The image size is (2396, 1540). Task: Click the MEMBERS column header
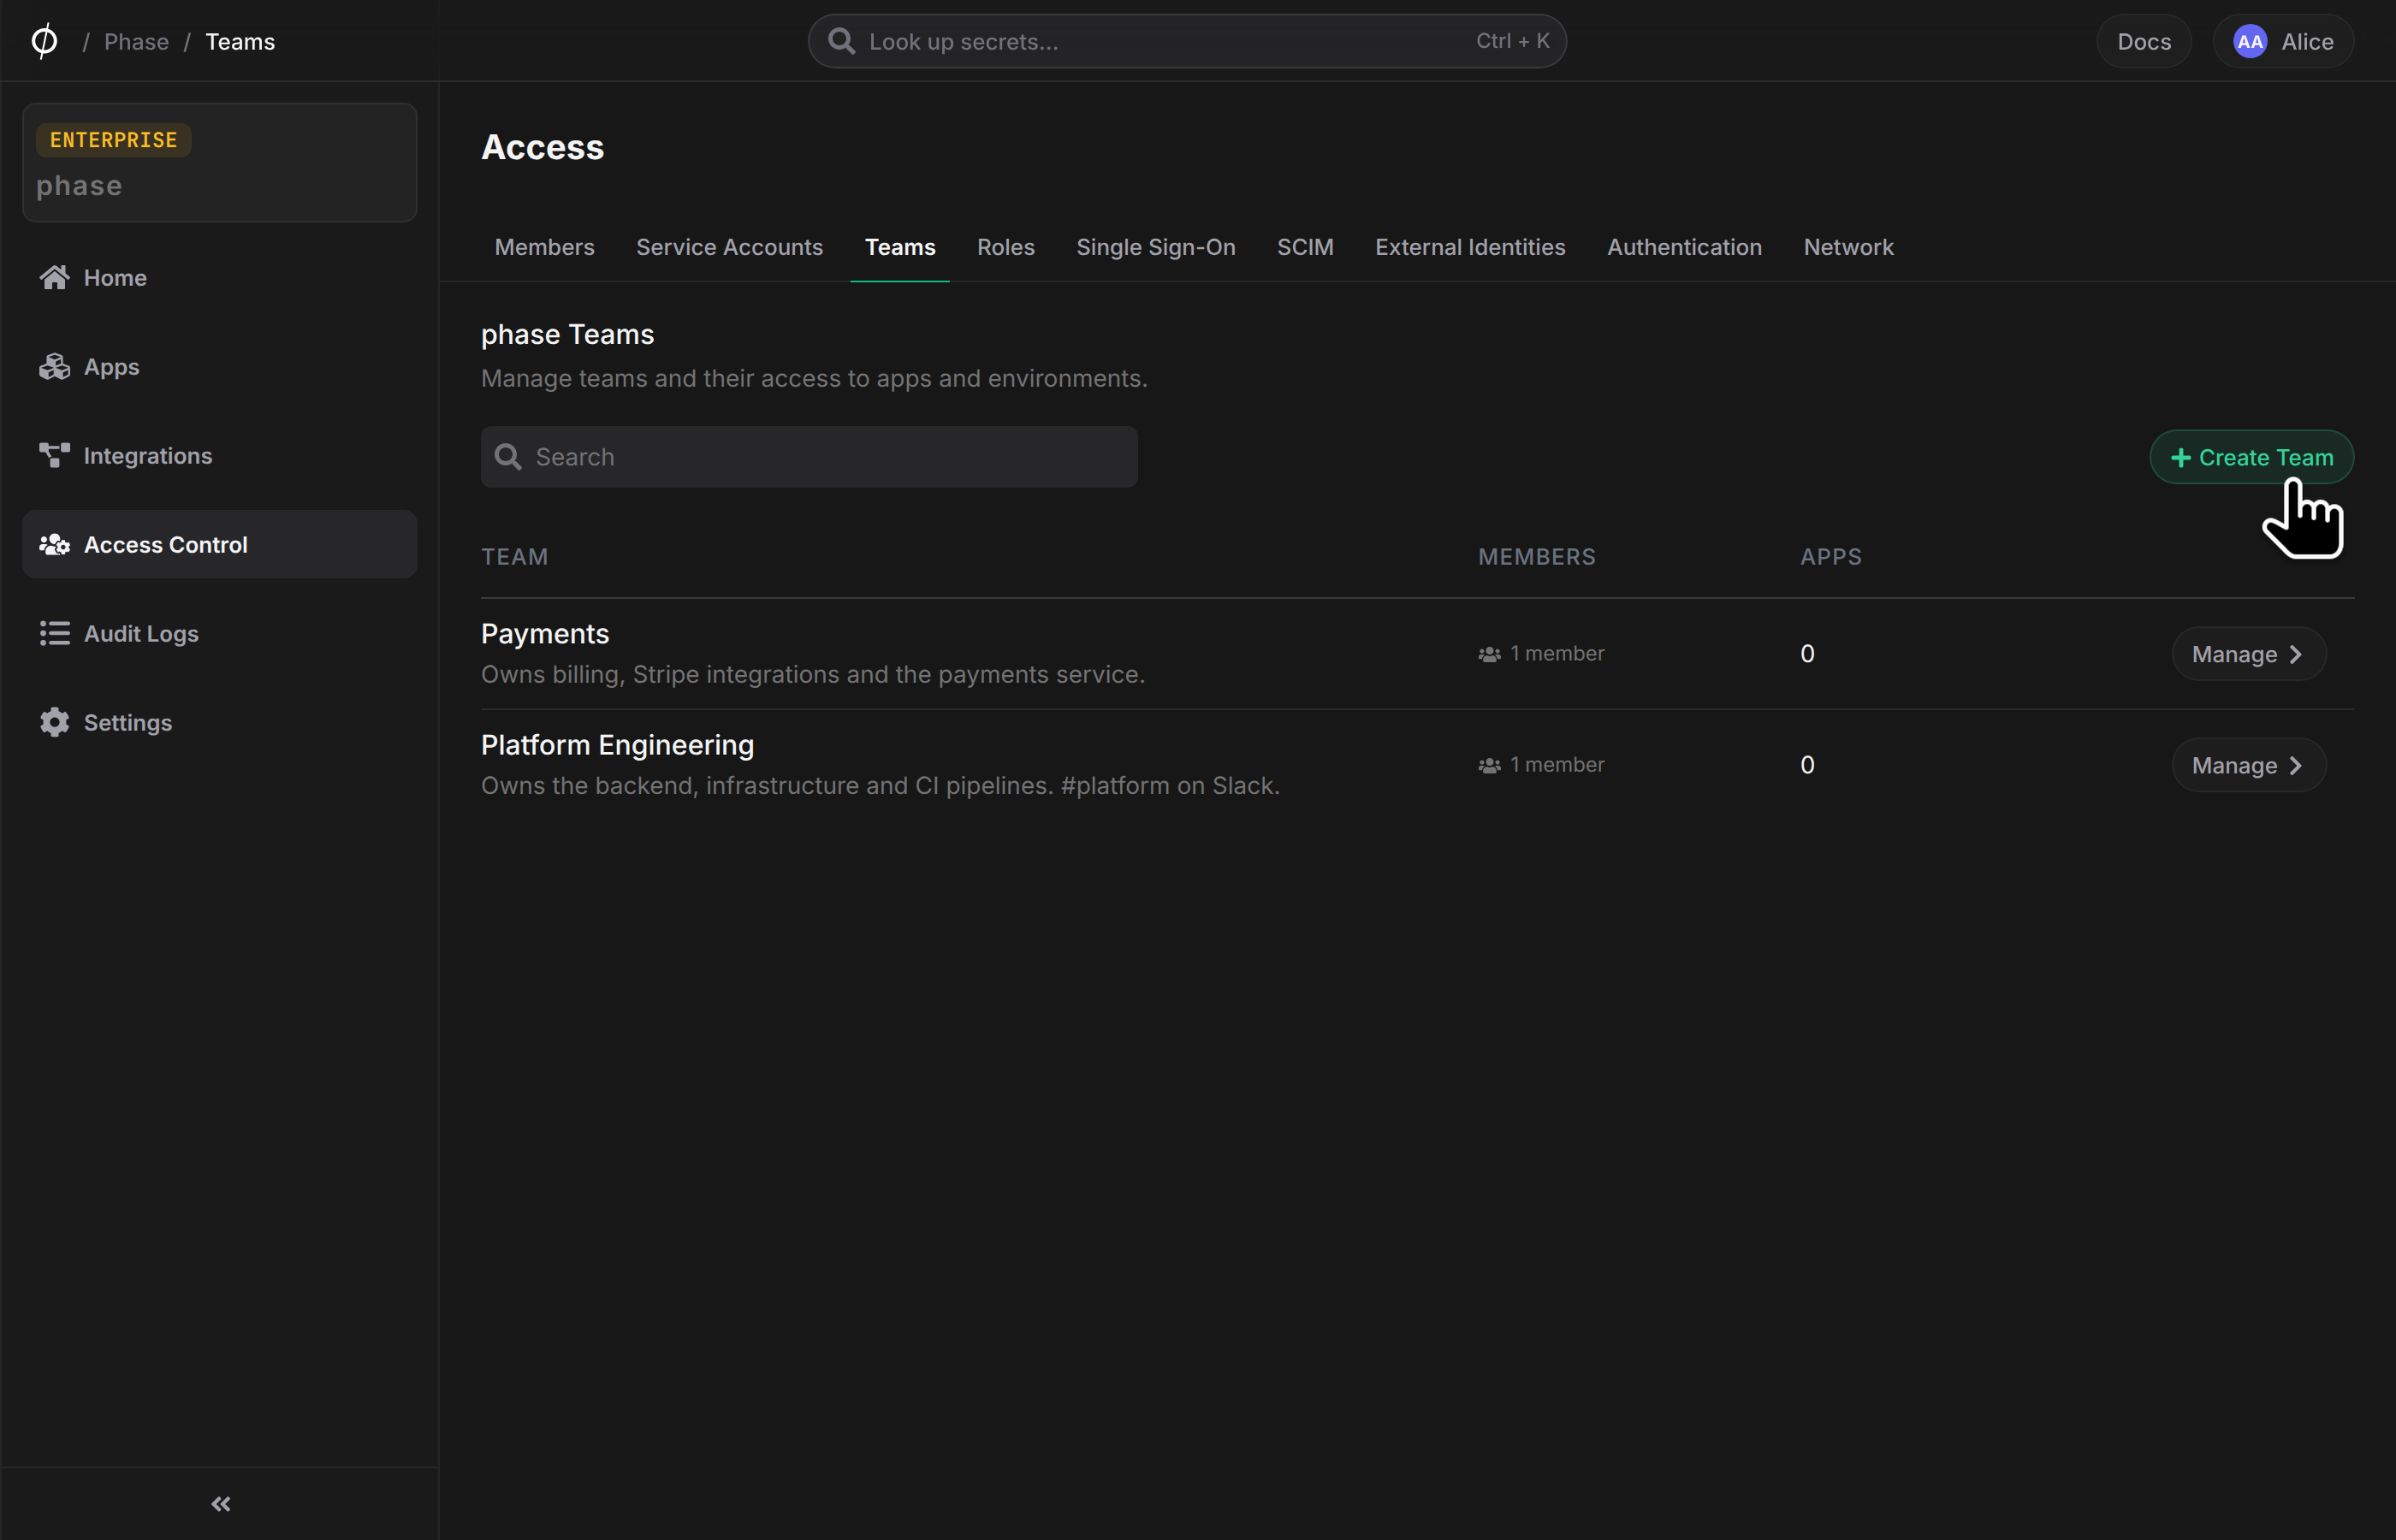click(x=1536, y=556)
